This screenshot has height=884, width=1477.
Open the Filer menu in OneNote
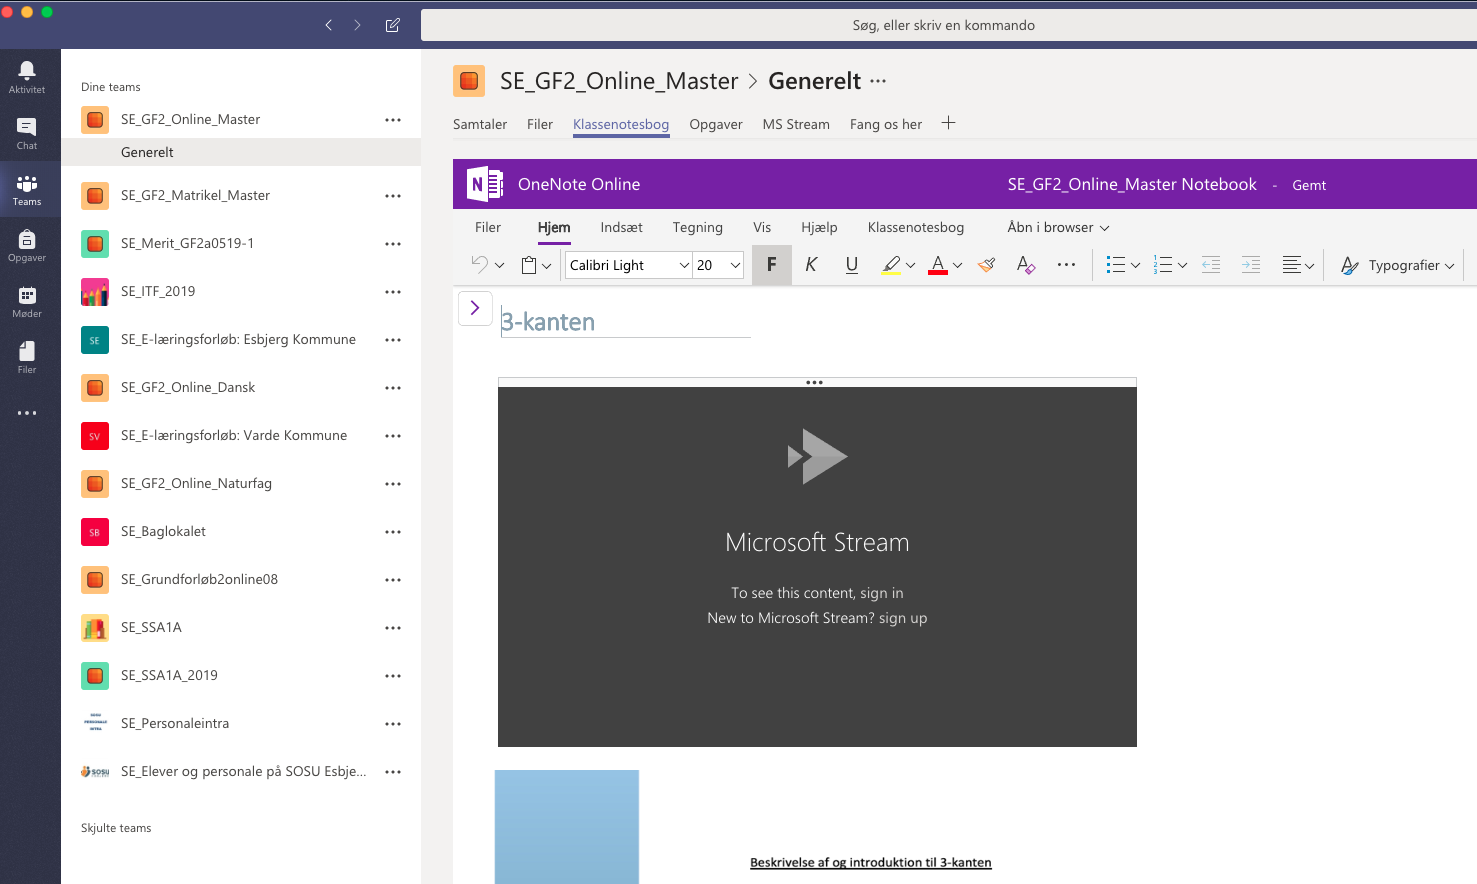[488, 227]
